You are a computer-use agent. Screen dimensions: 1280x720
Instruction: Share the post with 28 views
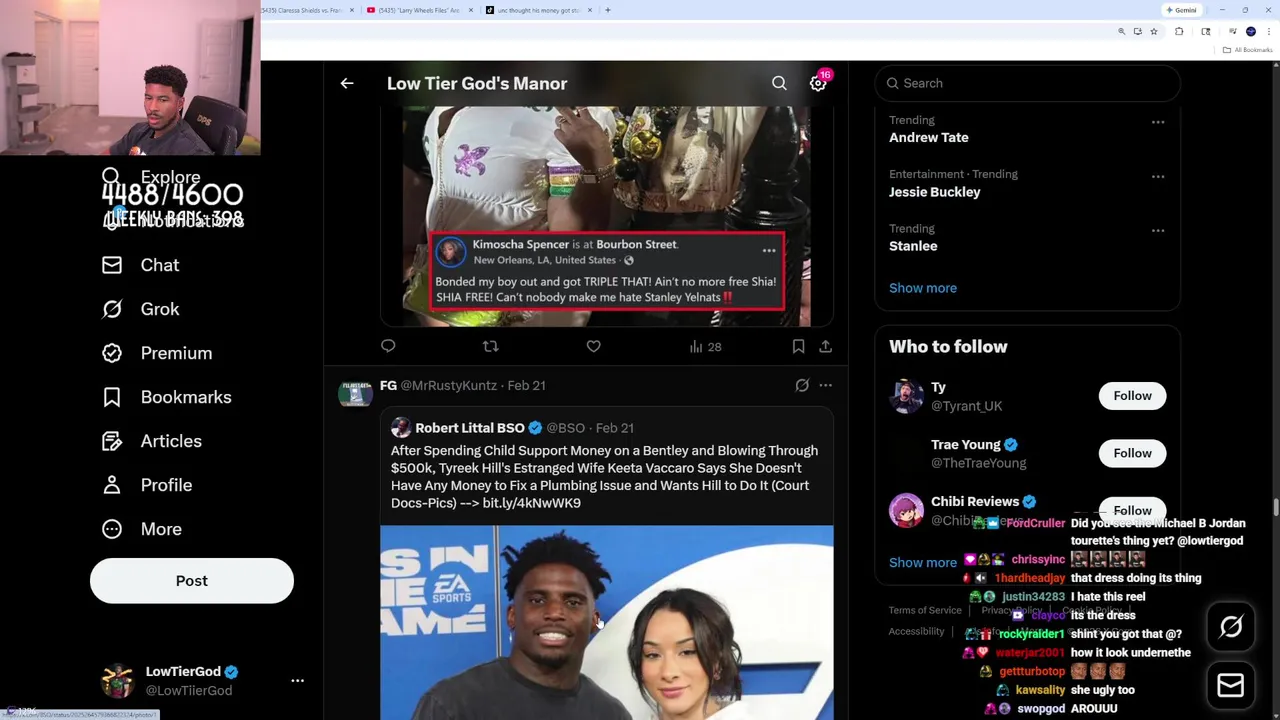click(x=825, y=346)
